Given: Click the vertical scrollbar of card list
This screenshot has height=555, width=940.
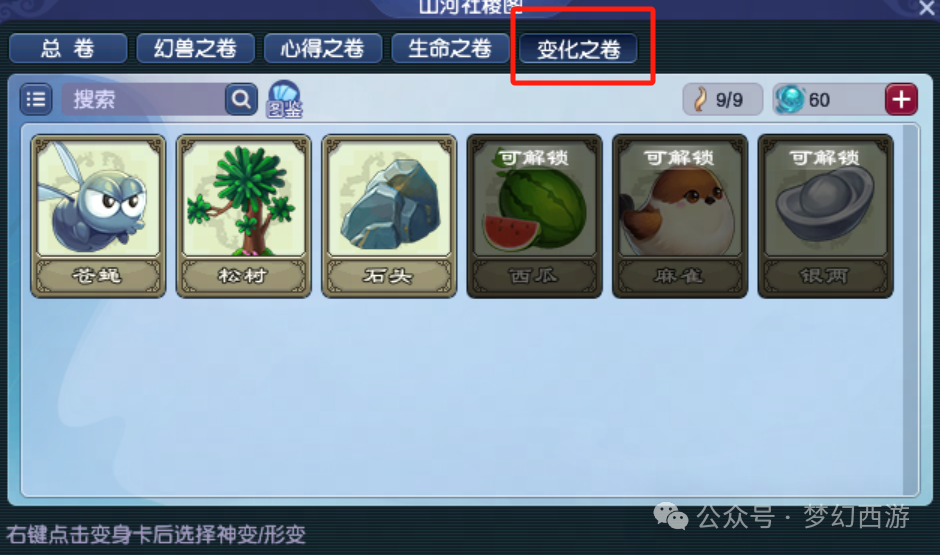Looking at the screenshot, I should pos(910,309).
